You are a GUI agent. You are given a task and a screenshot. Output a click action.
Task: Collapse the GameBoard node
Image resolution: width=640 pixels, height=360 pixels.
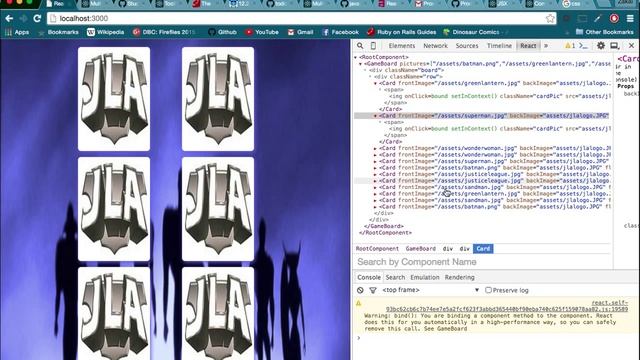tap(360, 64)
